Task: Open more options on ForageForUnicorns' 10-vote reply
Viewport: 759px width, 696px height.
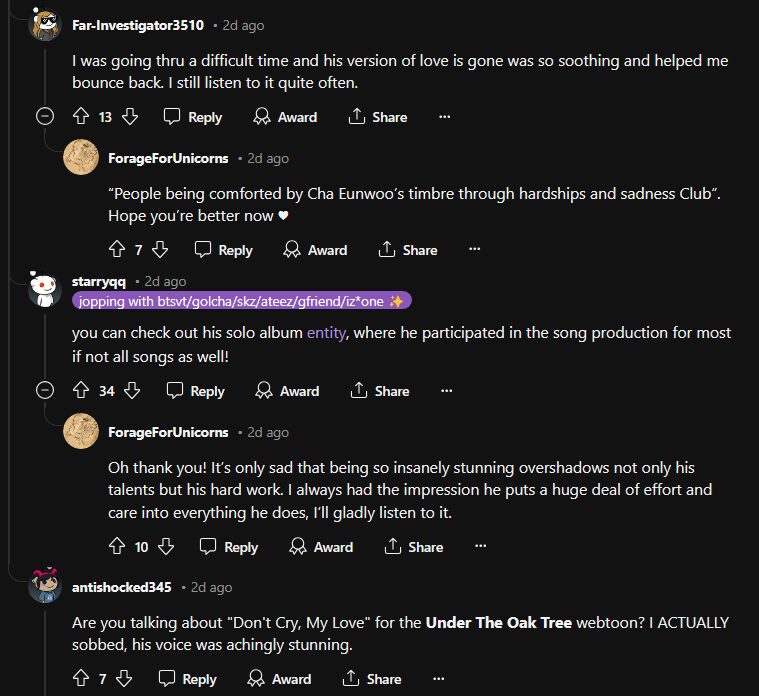Action: coord(480,547)
